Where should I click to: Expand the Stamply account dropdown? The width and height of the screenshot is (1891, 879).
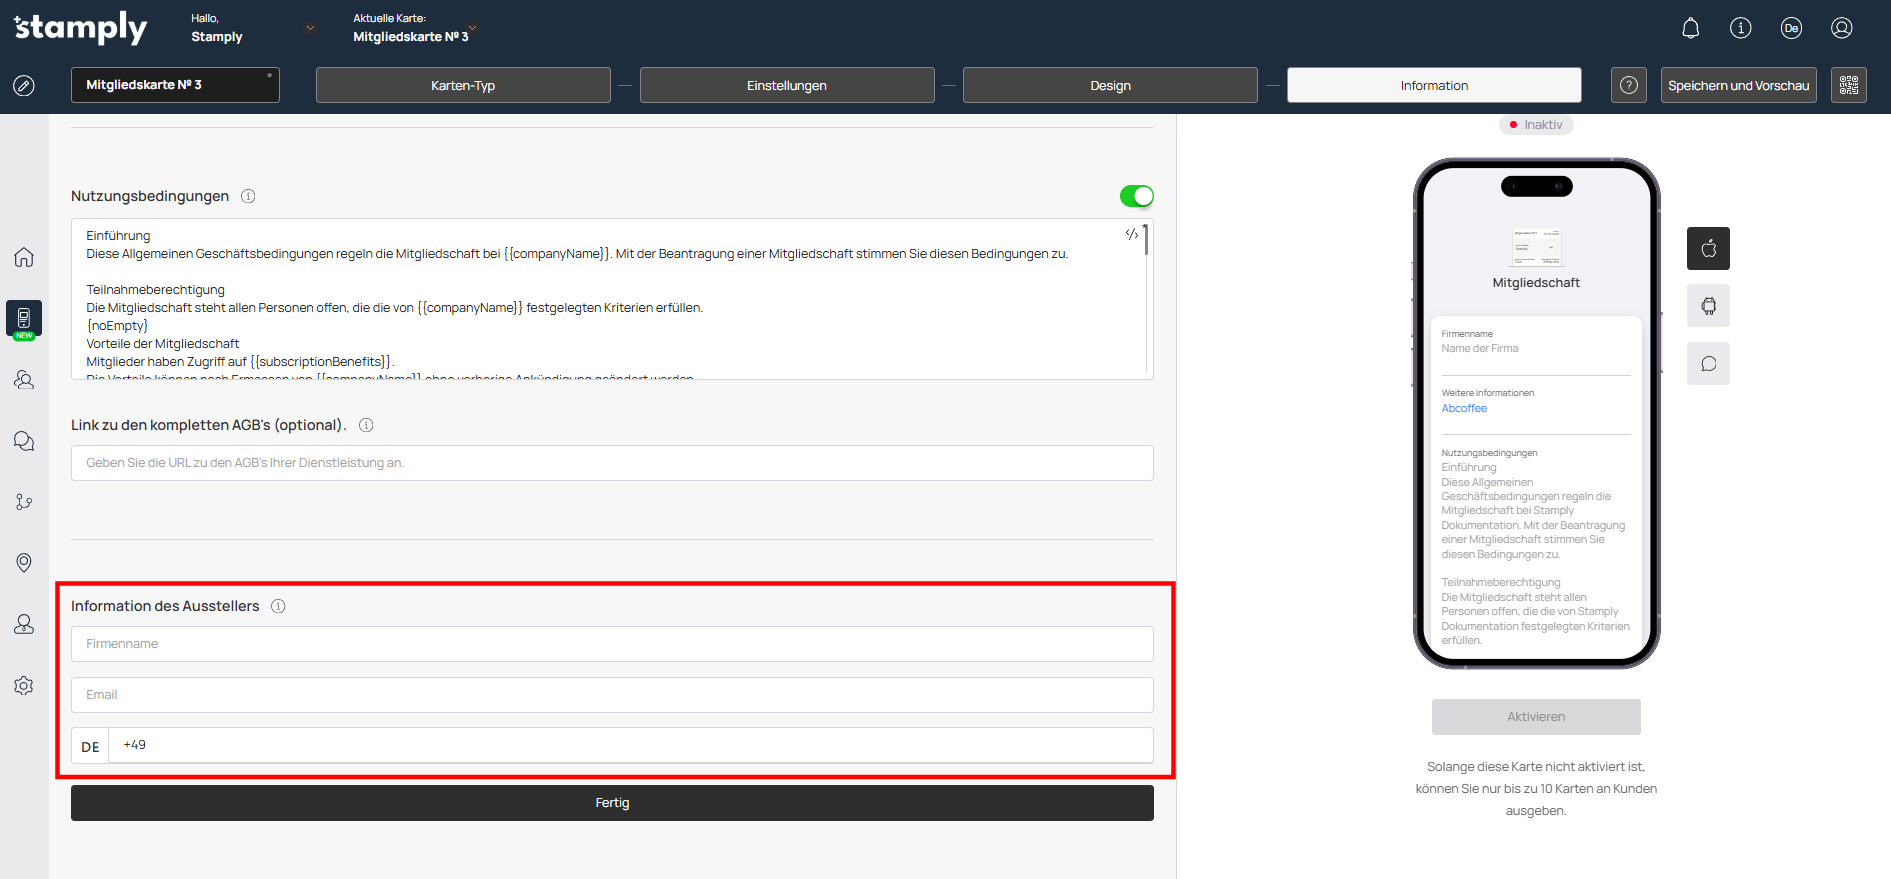(x=310, y=28)
